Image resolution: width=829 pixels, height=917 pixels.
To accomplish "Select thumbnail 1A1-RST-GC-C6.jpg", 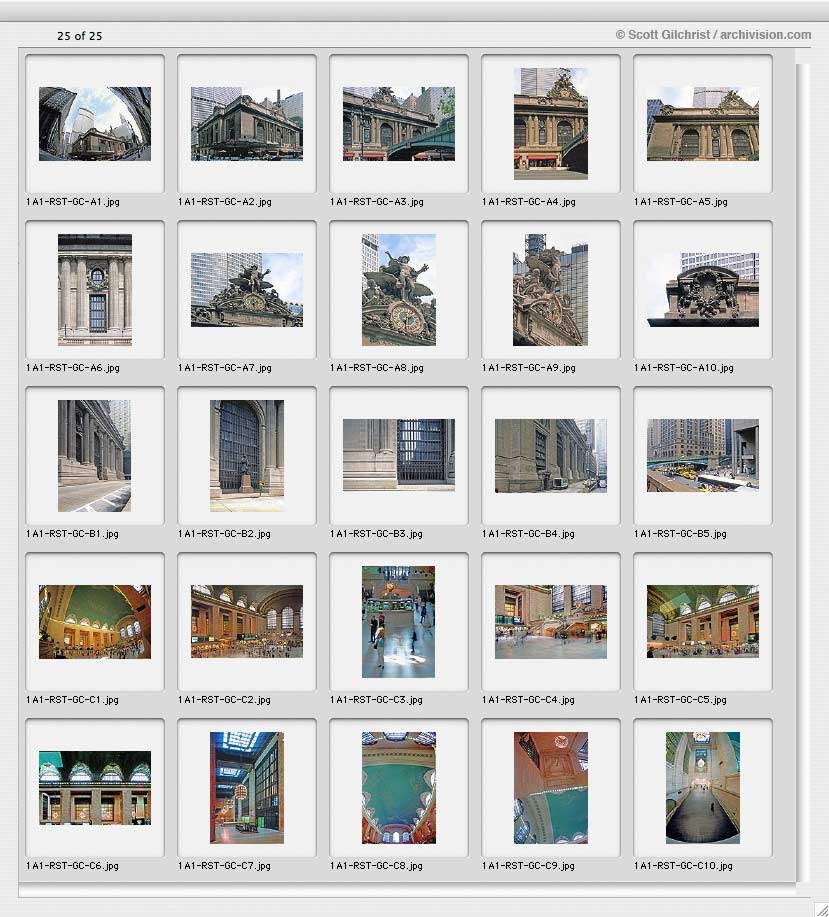I will tap(95, 788).
